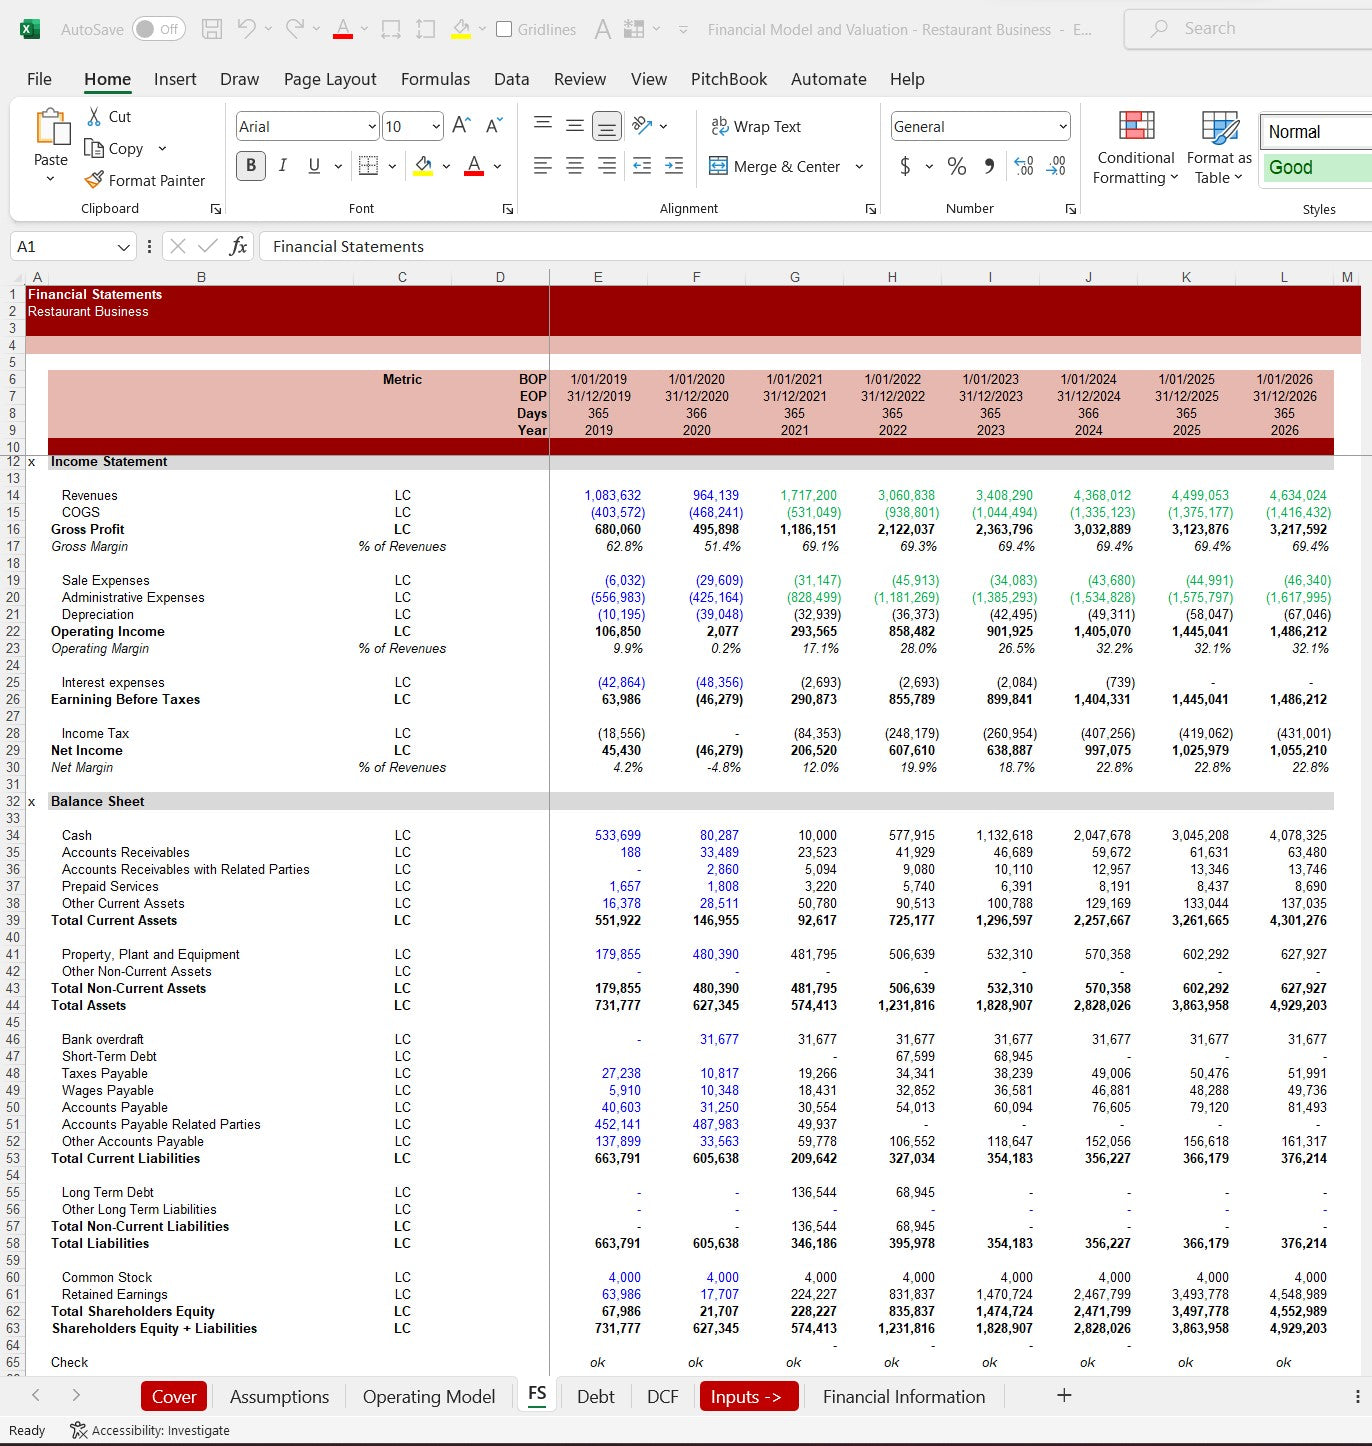
Task: Apply percent style format
Action: click(x=956, y=166)
